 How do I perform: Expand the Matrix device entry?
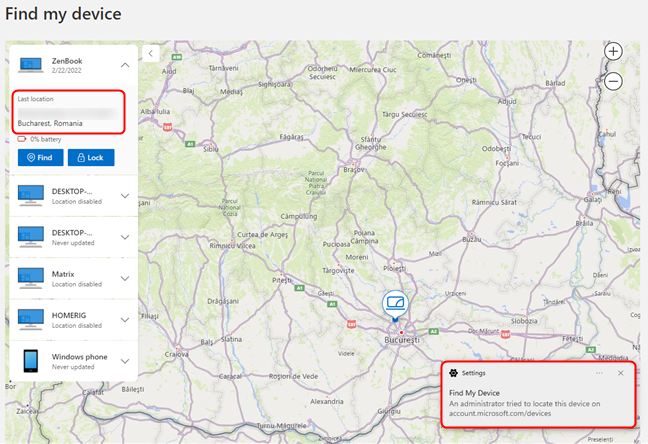click(x=125, y=278)
